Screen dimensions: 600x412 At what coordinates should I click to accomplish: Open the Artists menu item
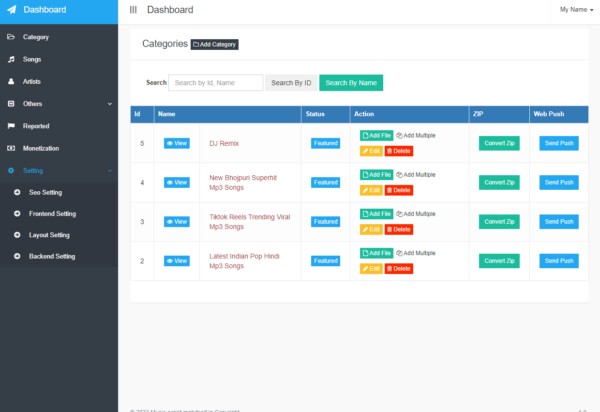point(59,81)
